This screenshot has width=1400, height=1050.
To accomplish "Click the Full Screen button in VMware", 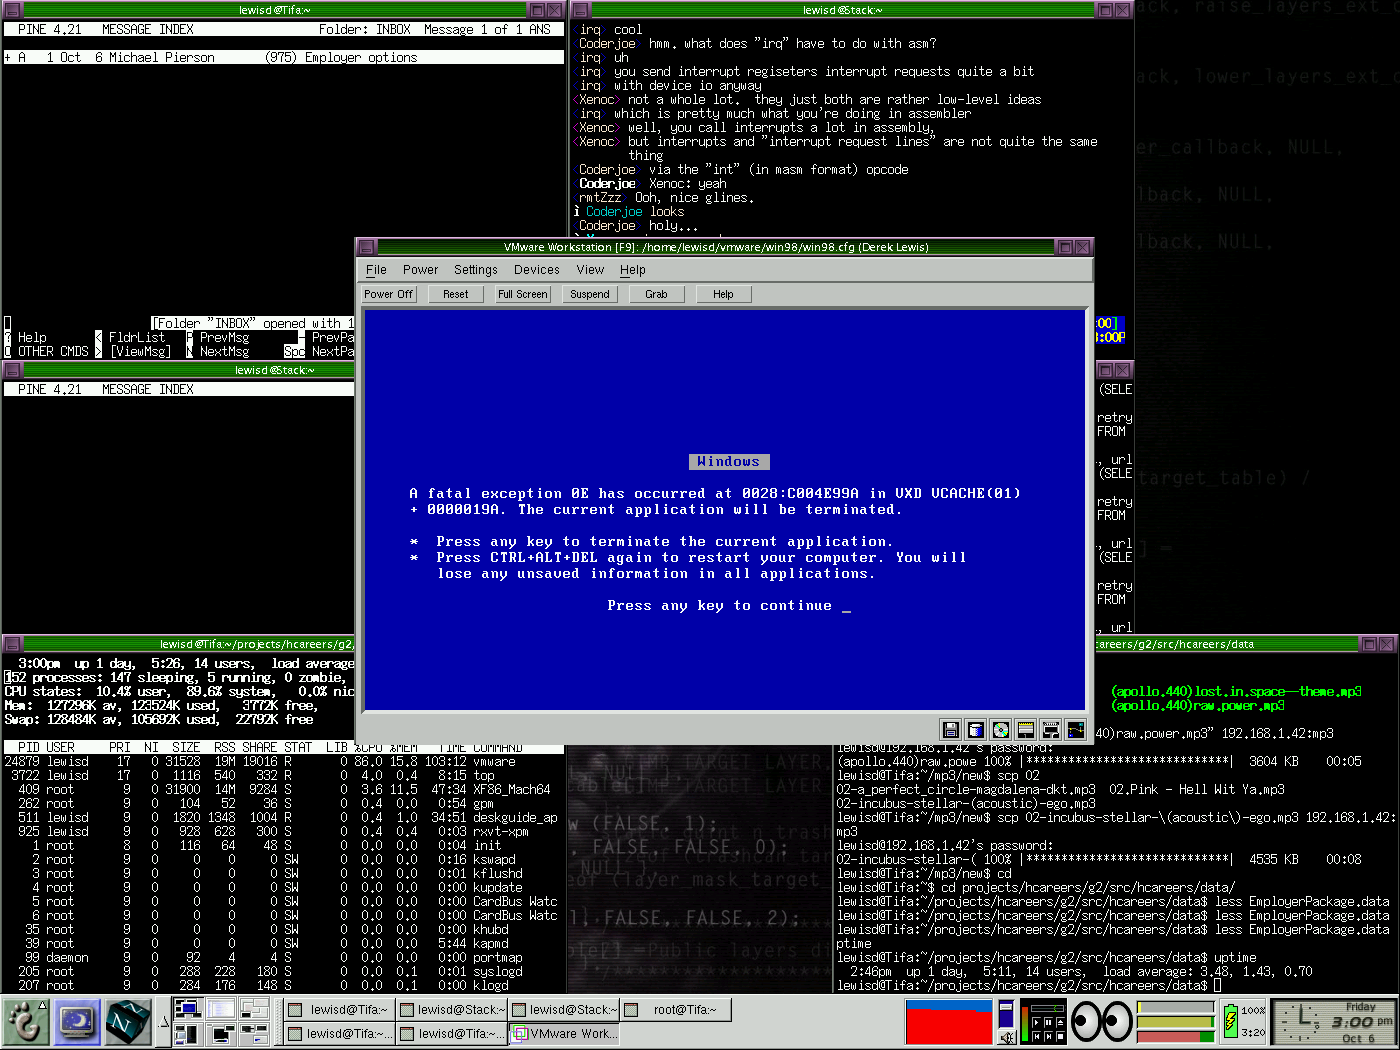I will [x=523, y=294].
